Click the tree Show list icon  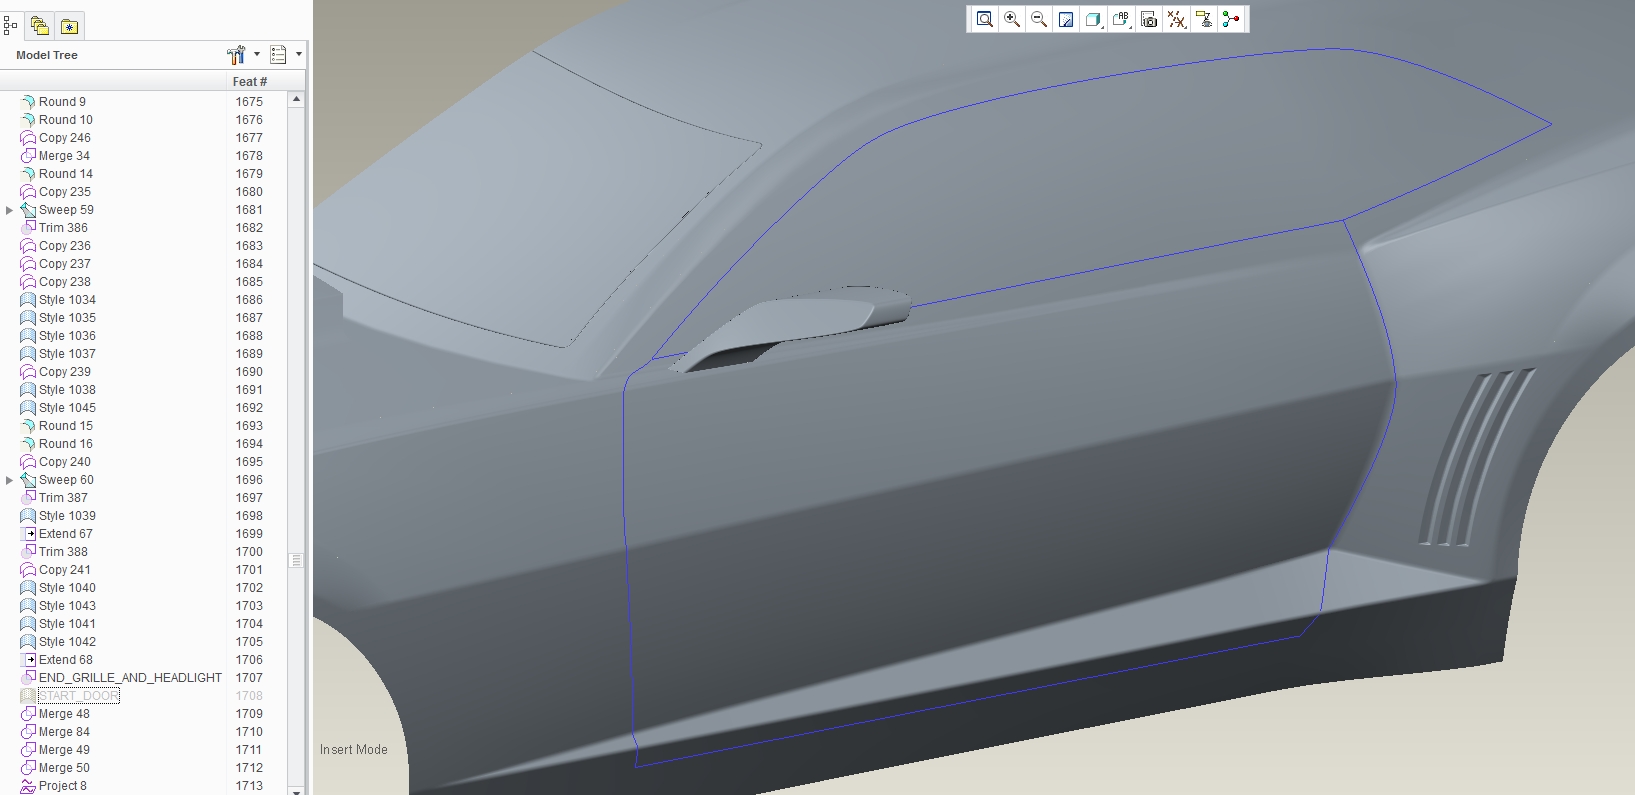(278, 55)
